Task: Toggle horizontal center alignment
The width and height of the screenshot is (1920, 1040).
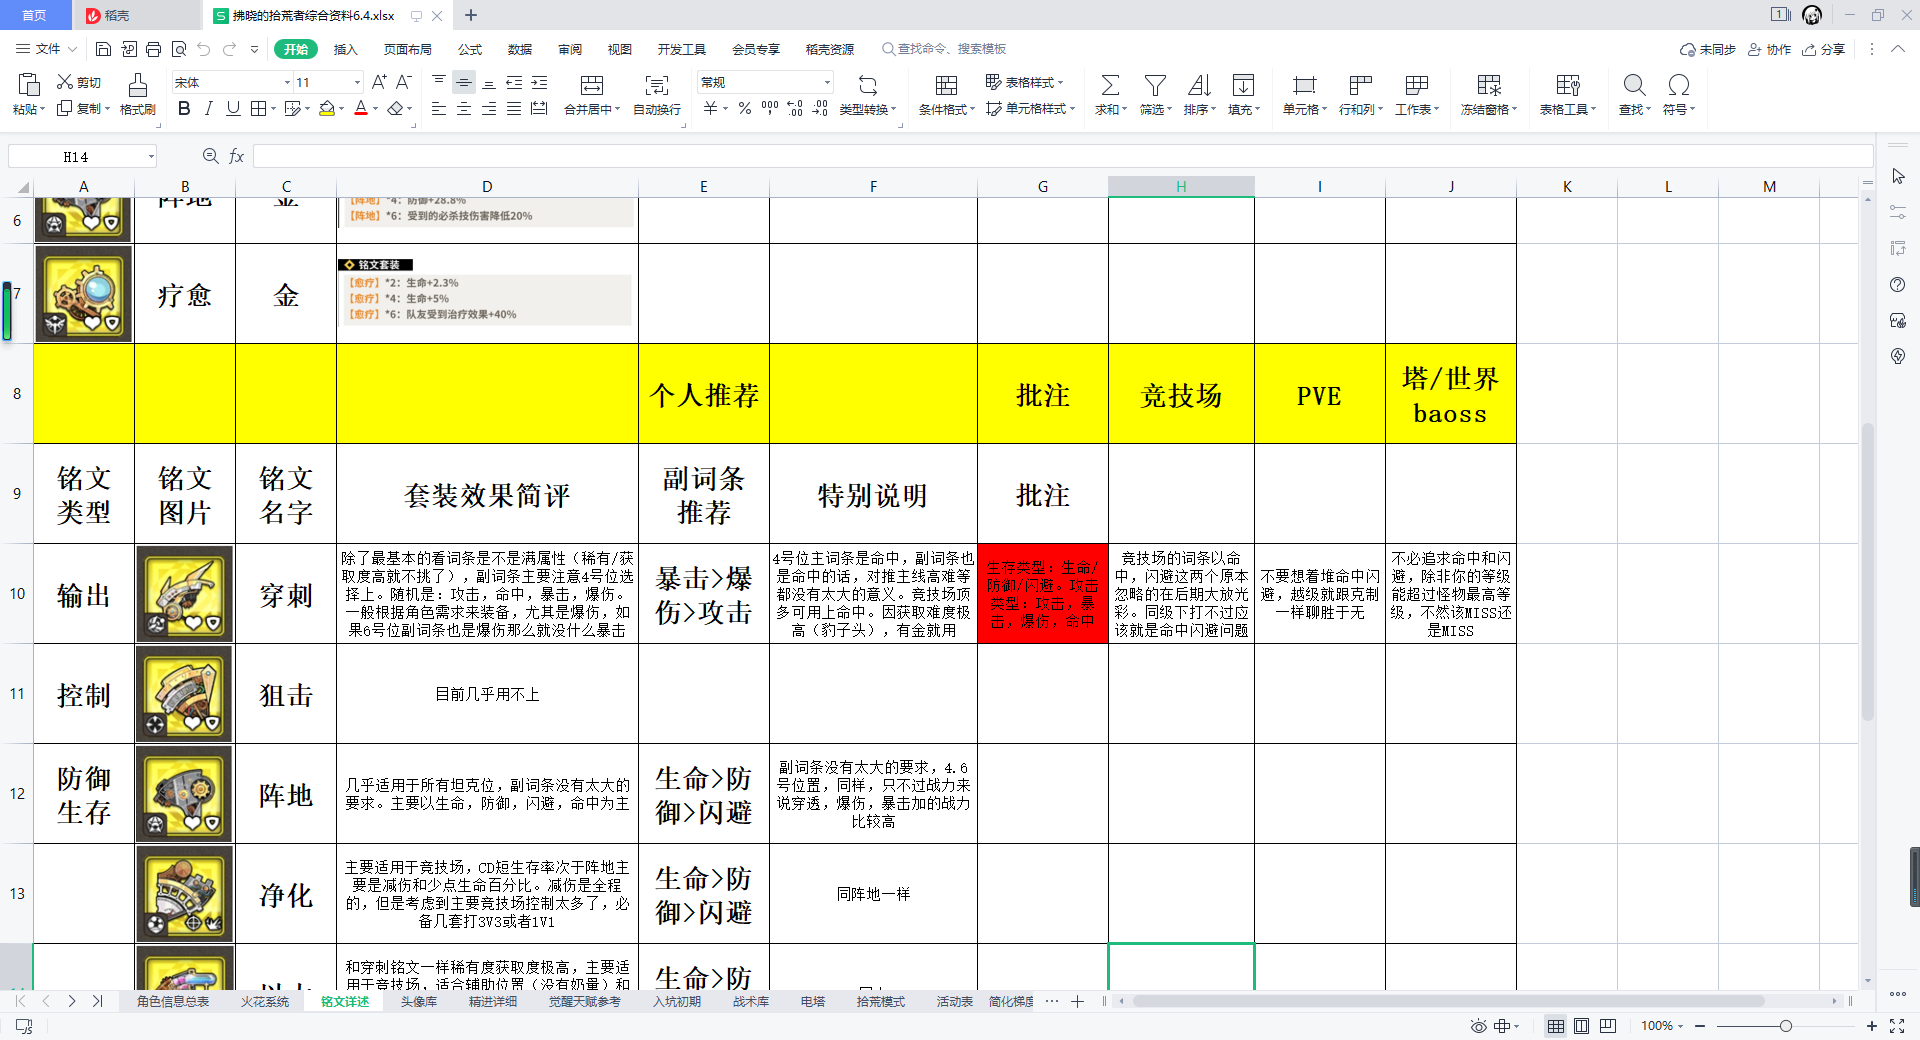Action: [464, 108]
